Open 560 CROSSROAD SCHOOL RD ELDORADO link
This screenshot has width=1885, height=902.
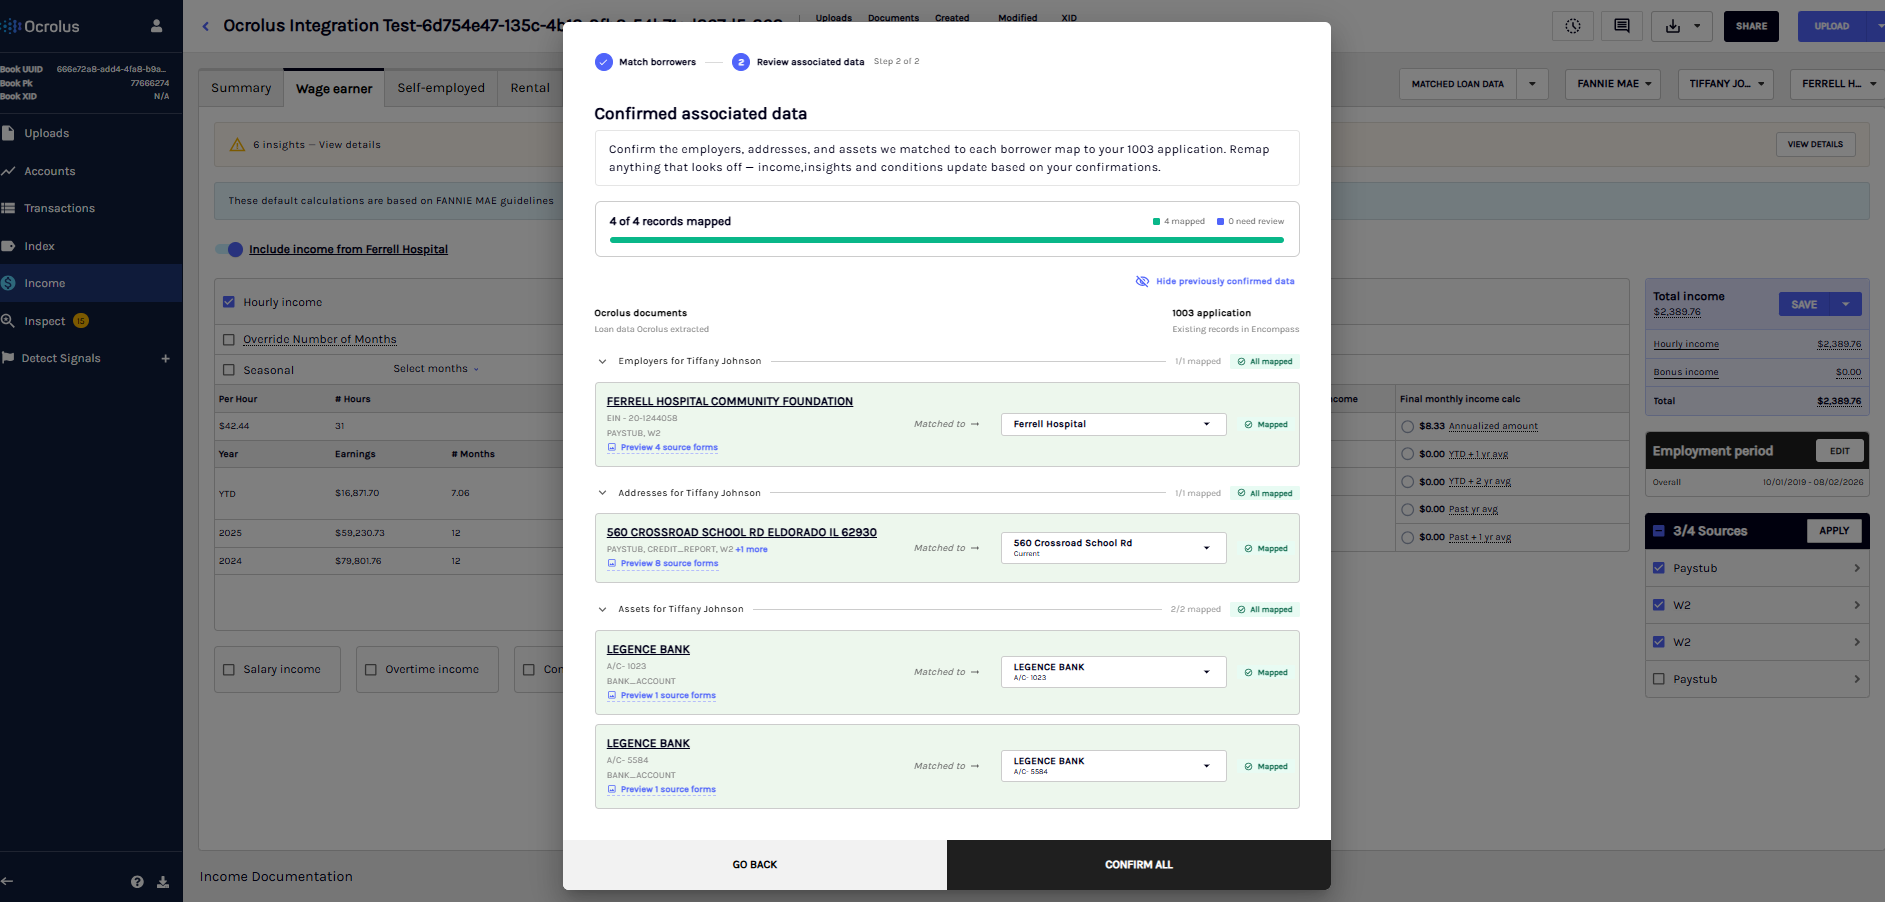pyautogui.click(x=742, y=533)
